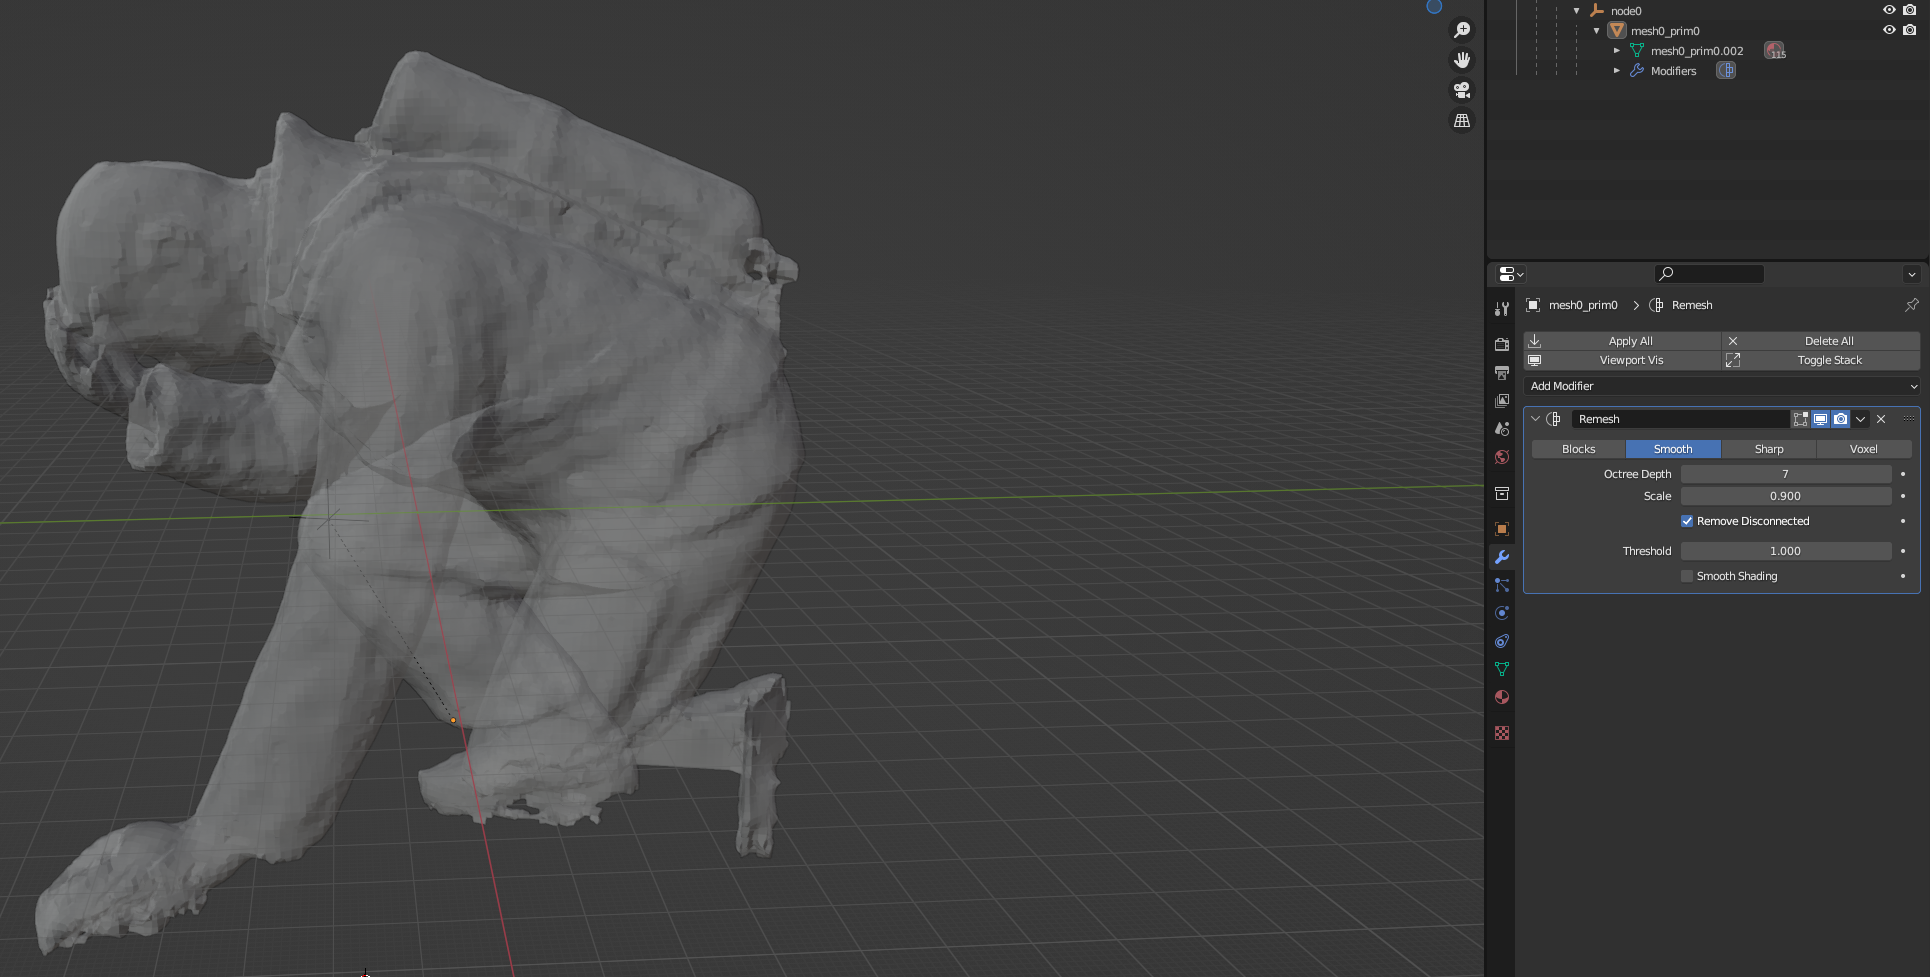Open the Remesh modifier extras dropdown arrow
1930x977 pixels.
[x=1861, y=419]
